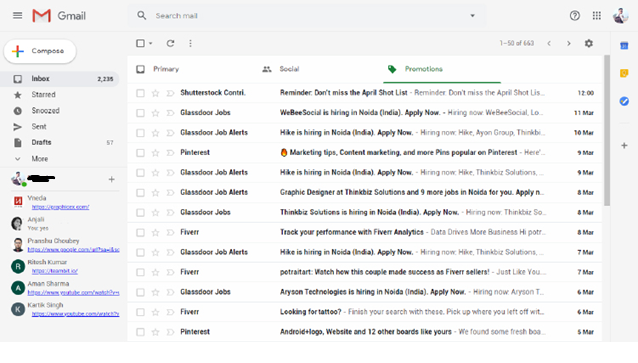The width and height of the screenshot is (638, 363).
Task: Mark Aryson Technologies email as important
Action: 170,293
